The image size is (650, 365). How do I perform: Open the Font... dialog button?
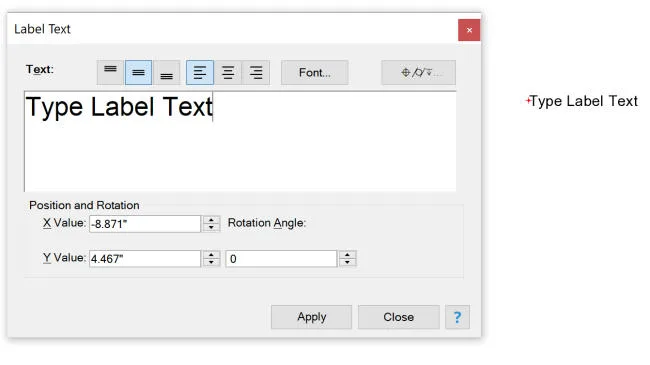point(315,73)
